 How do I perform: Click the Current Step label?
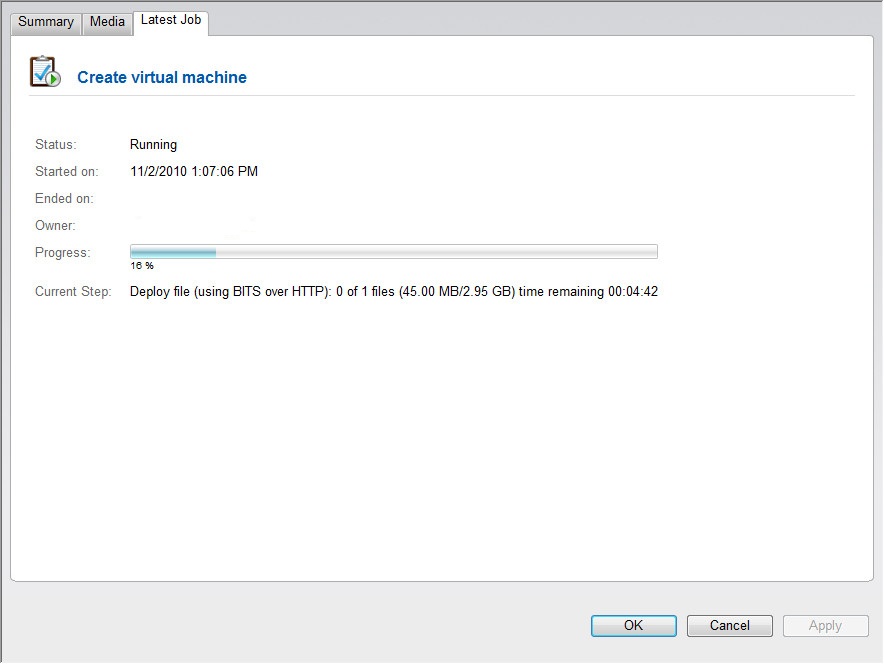[x=73, y=292]
